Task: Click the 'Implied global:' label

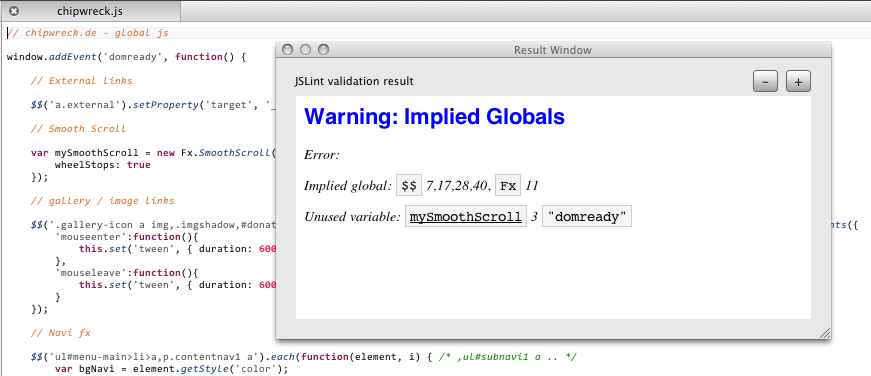Action: pos(348,186)
